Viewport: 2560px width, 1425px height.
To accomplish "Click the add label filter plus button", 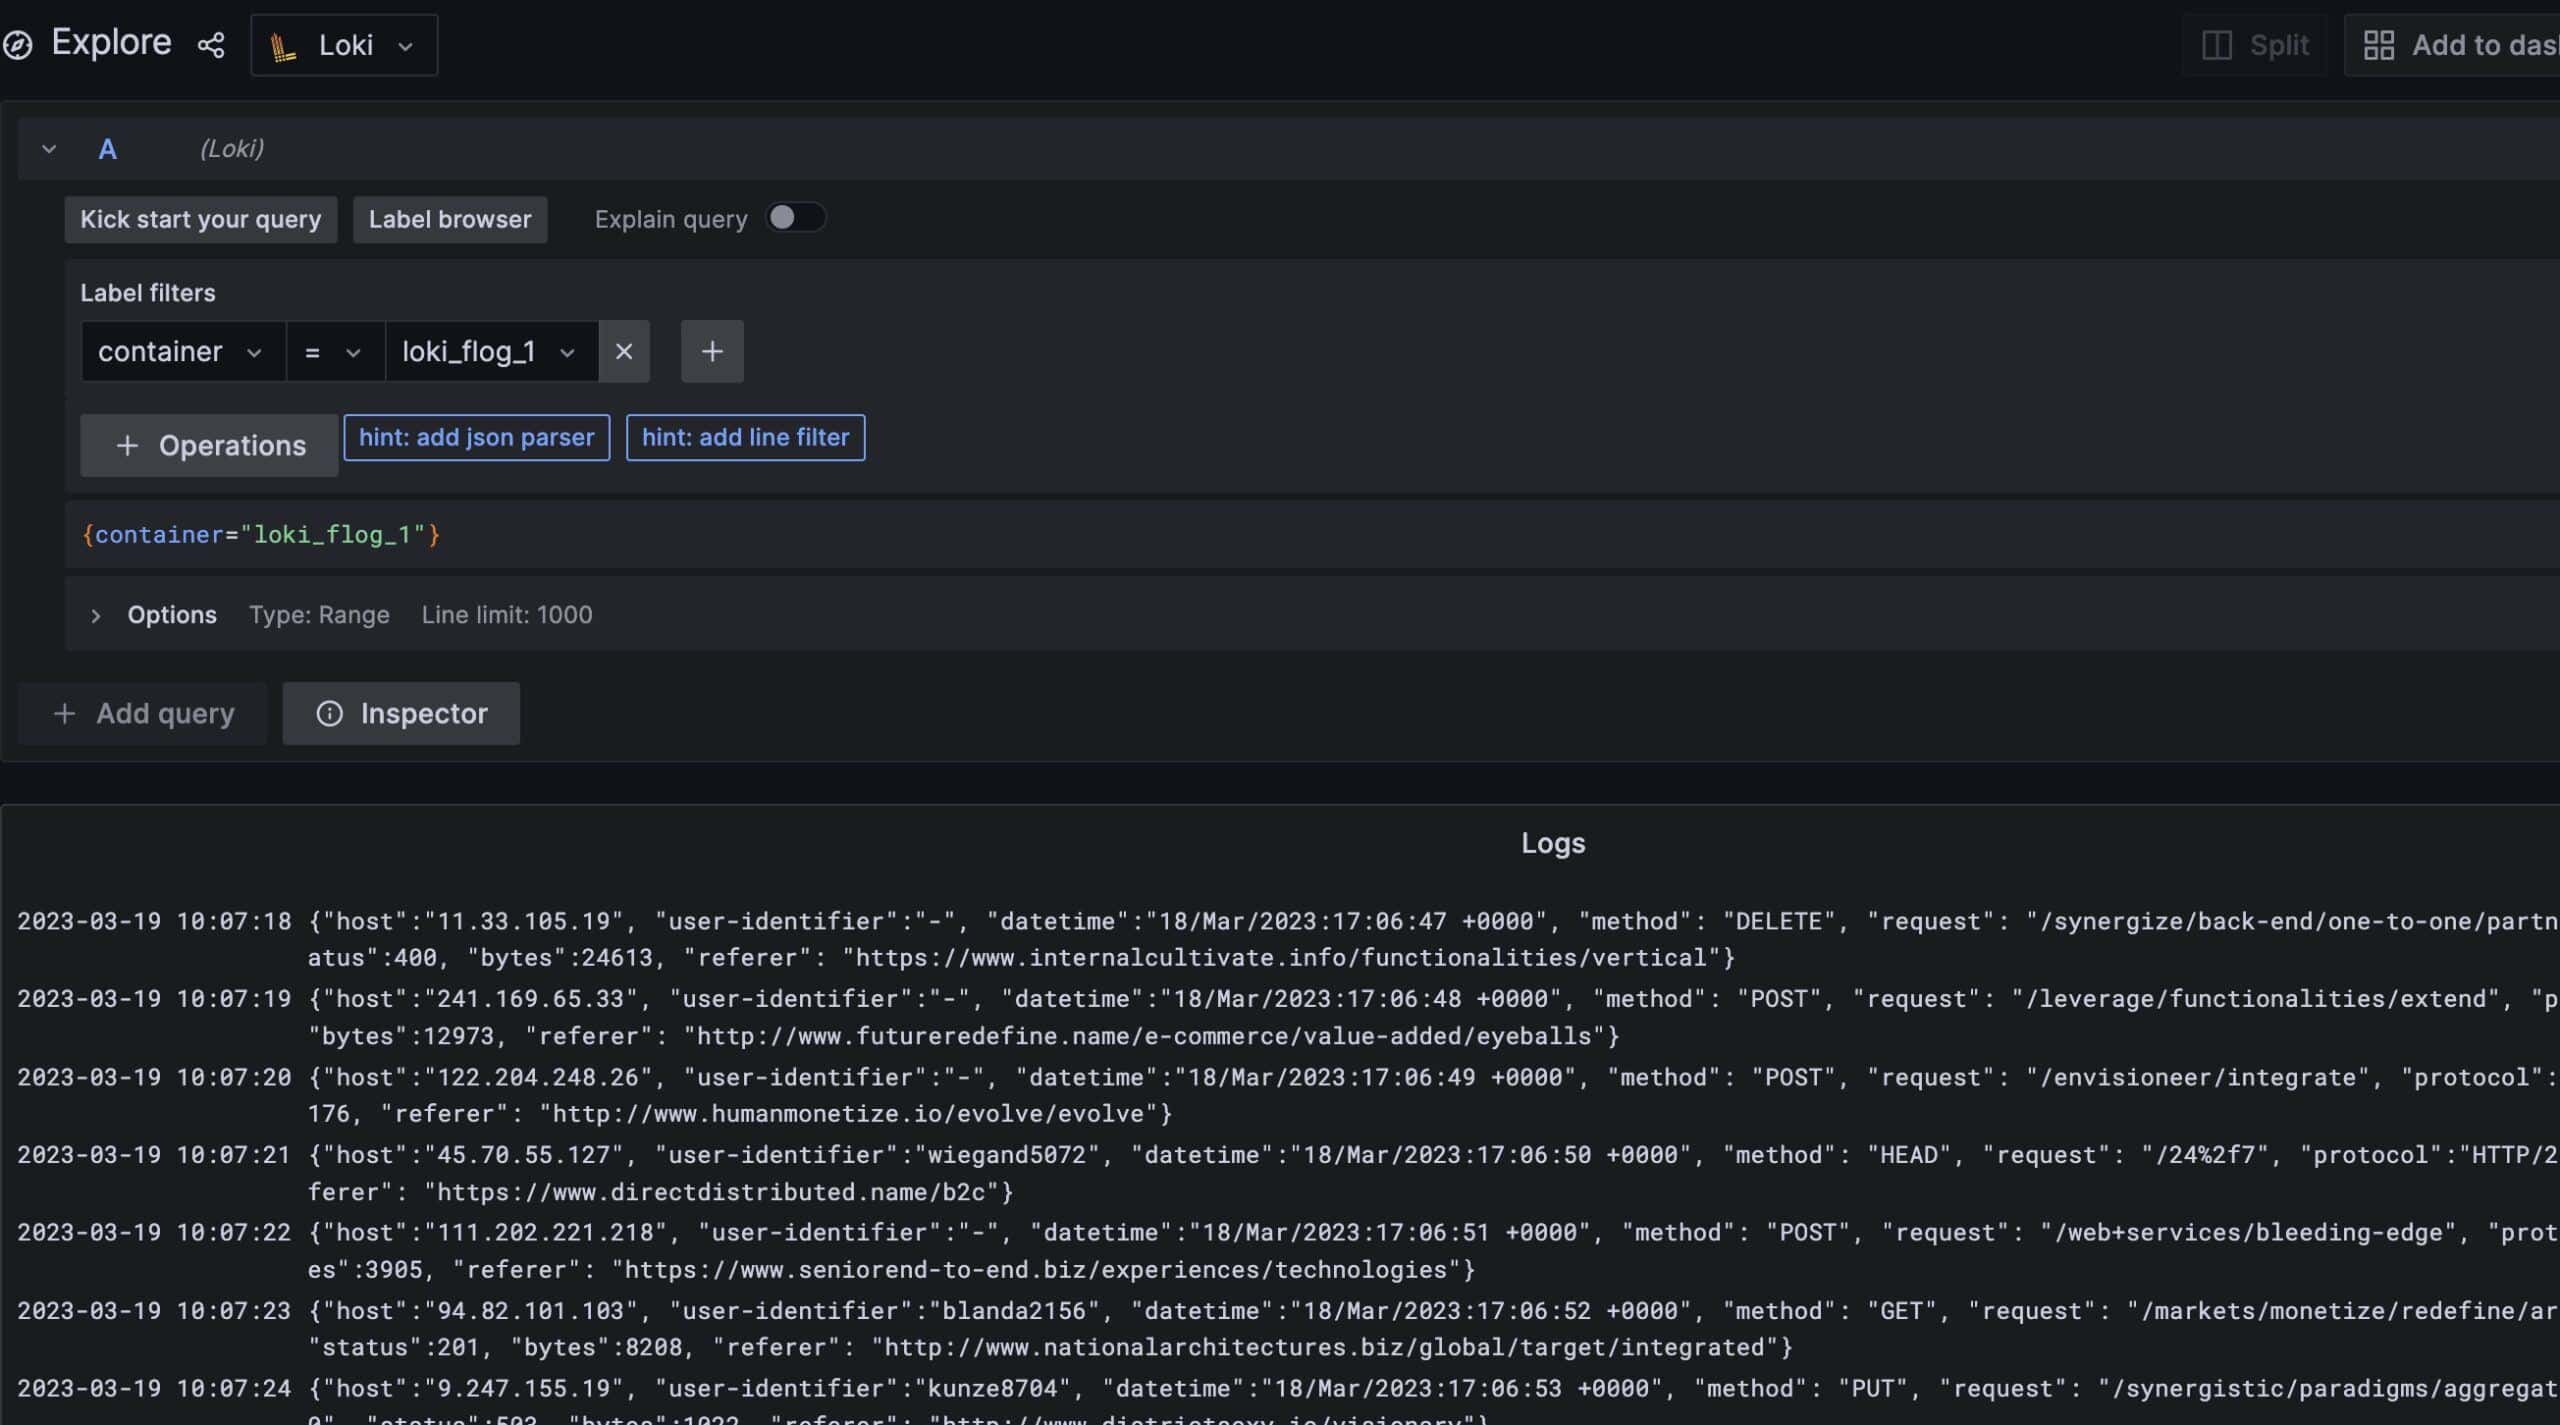I will tap(712, 349).
